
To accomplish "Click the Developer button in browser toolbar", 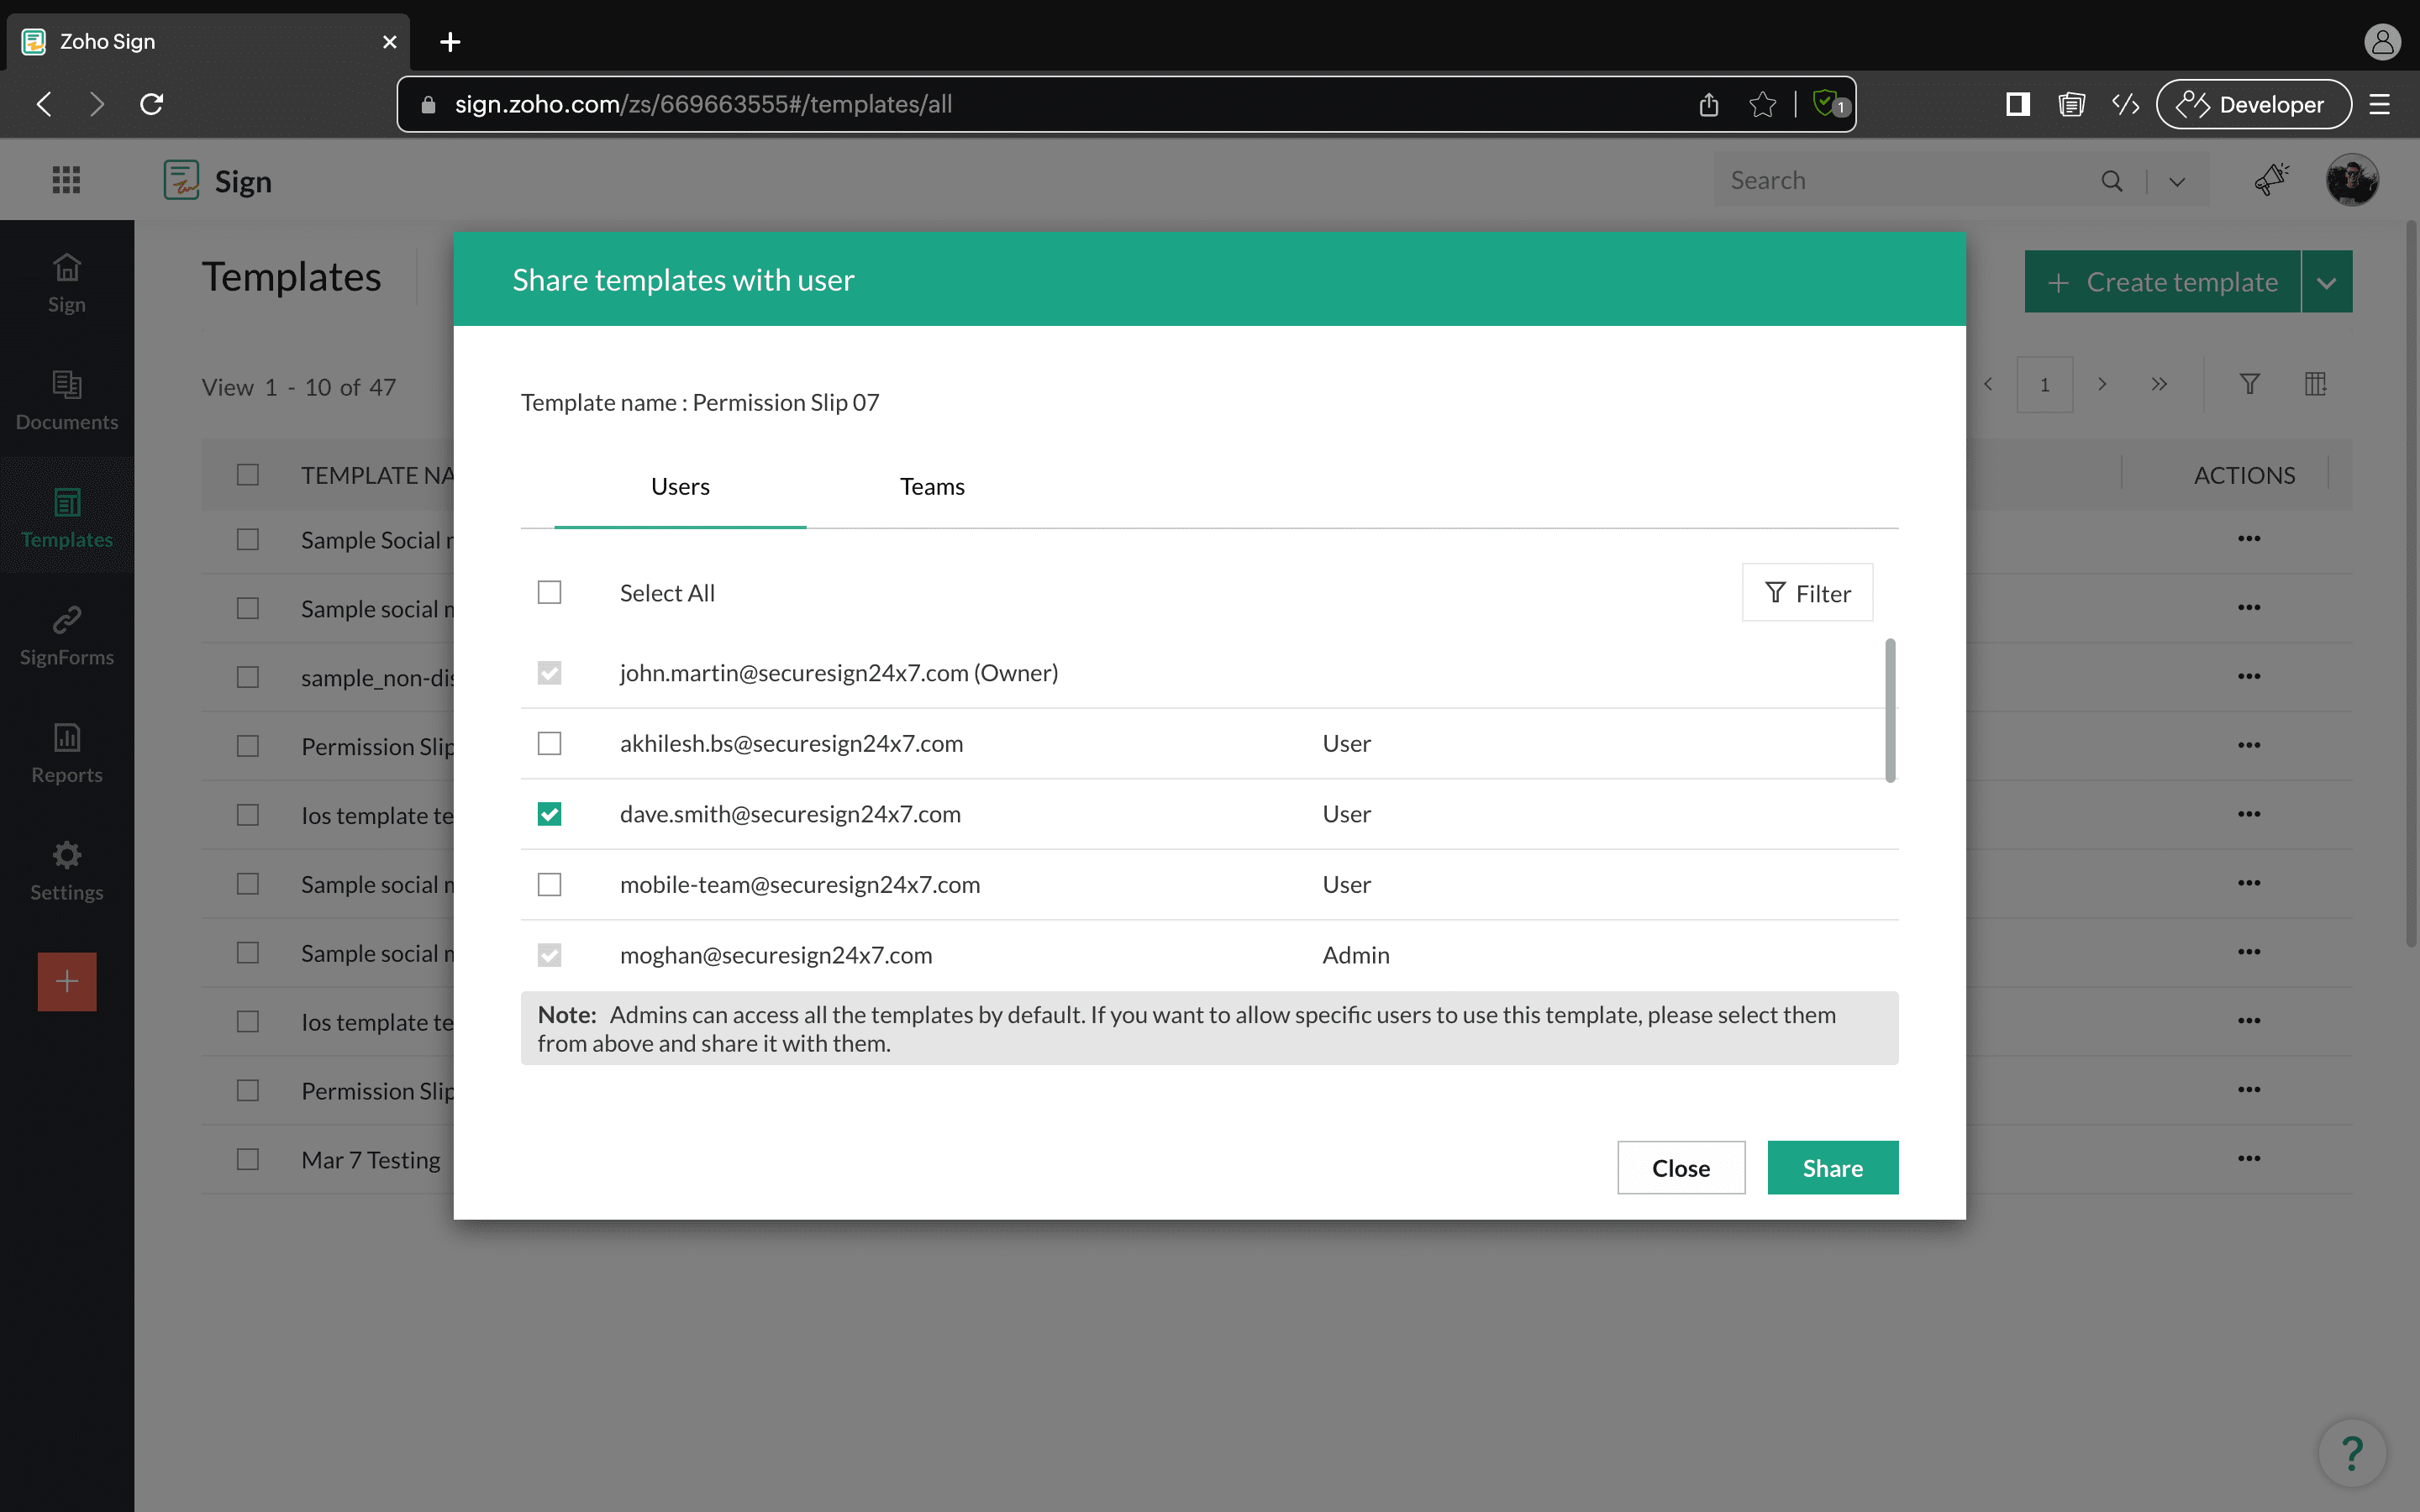I will [x=2253, y=104].
